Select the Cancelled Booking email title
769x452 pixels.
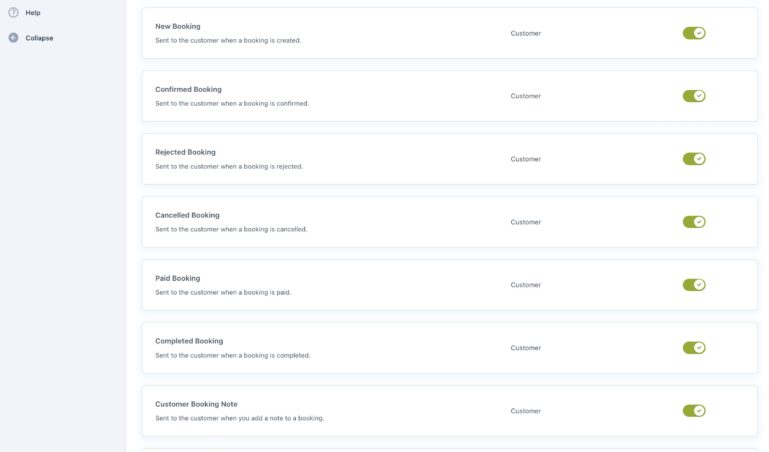187,215
